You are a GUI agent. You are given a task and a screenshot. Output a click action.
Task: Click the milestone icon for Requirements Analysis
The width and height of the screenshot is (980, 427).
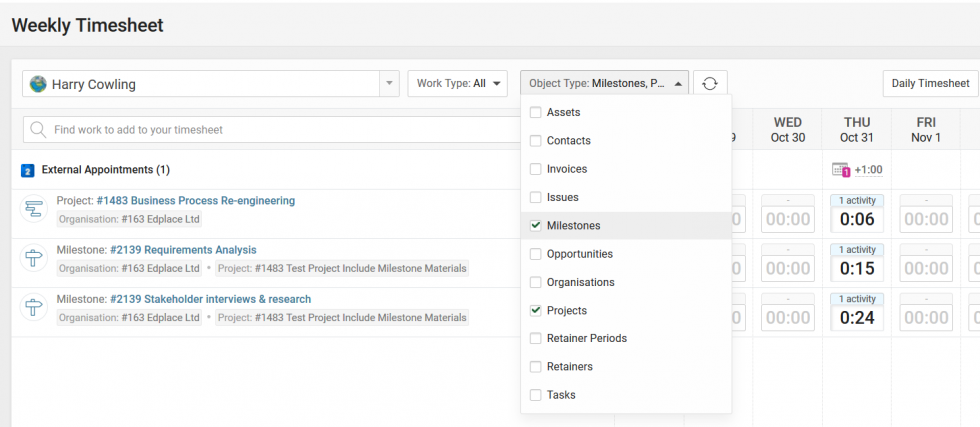tap(34, 258)
